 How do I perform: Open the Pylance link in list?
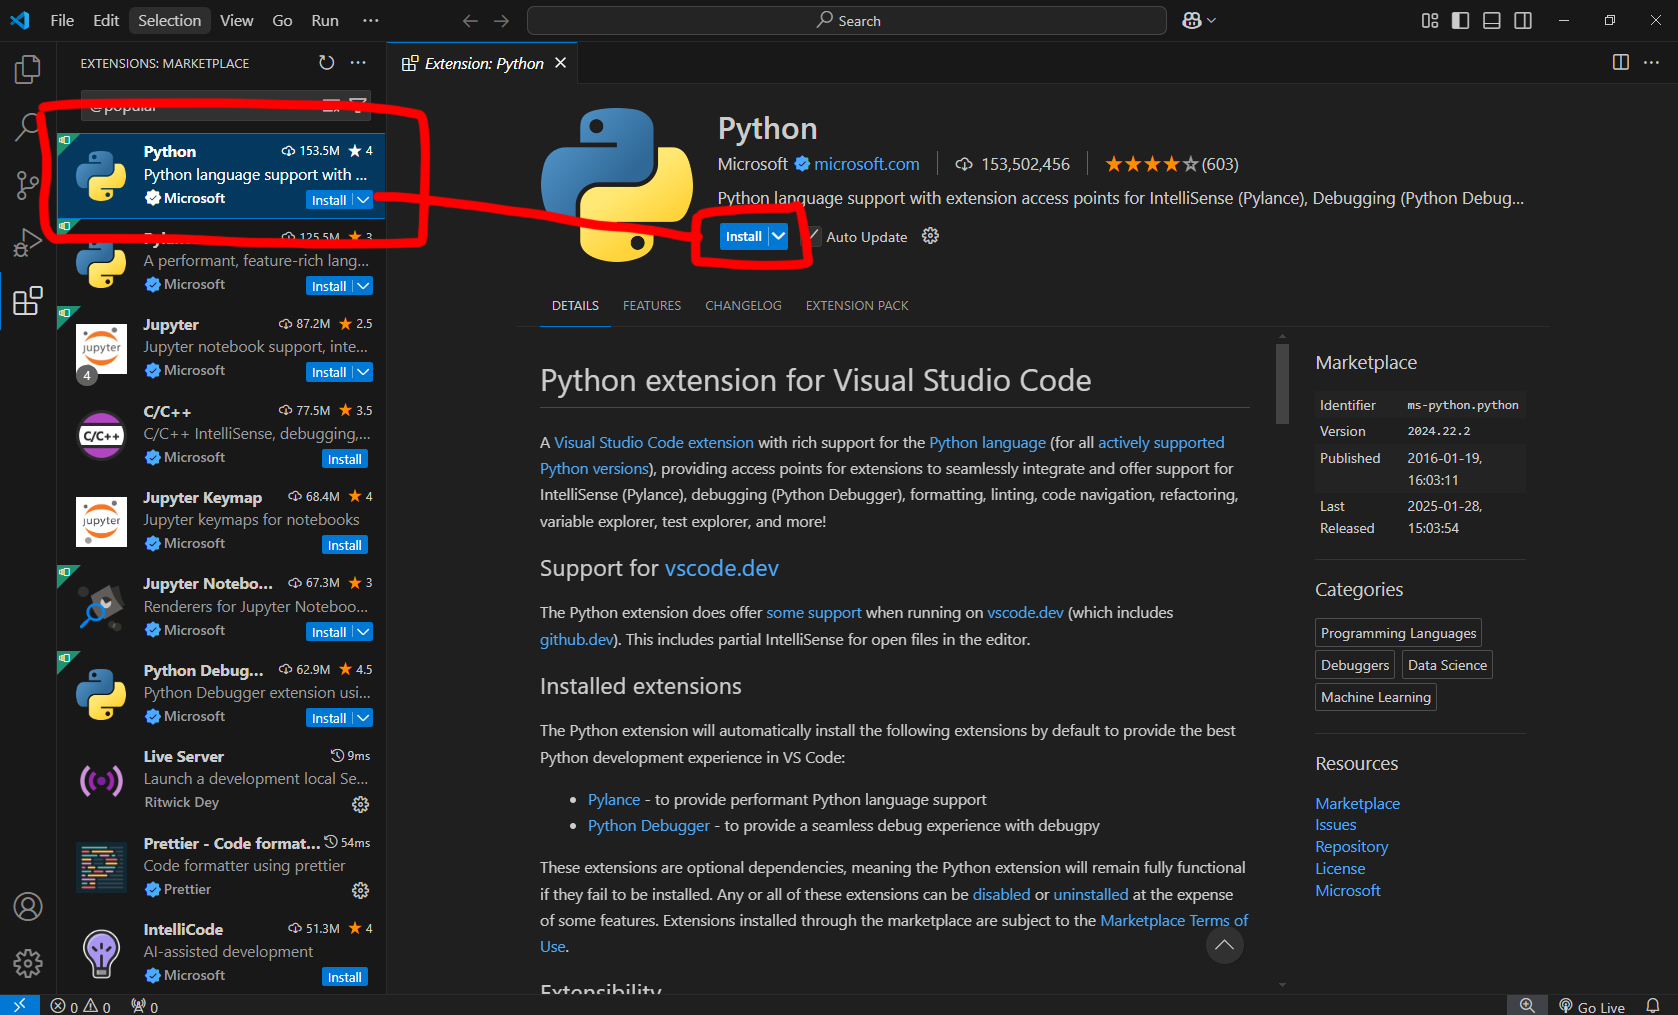[x=614, y=799]
